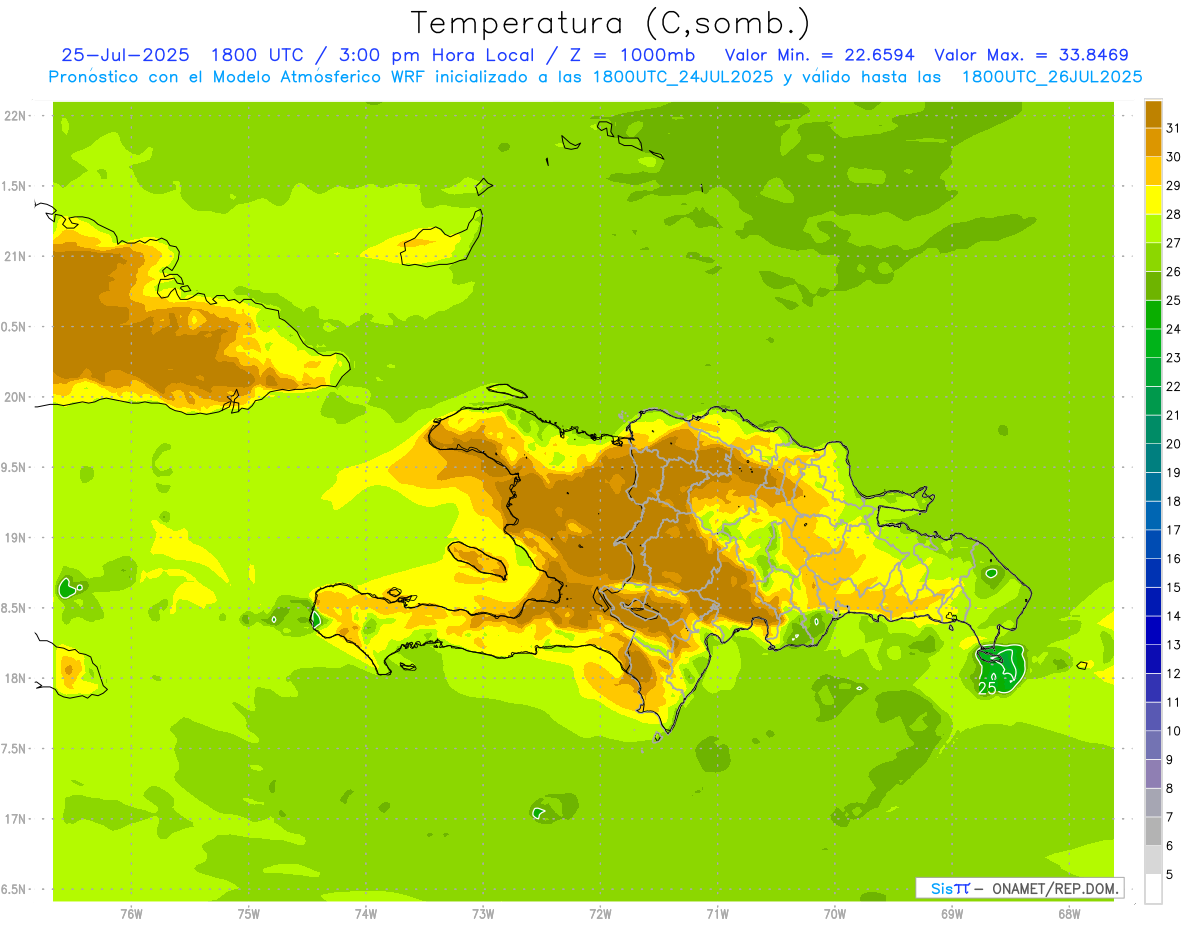Click the "72W" longitude label
1200x927 pixels.
[x=600, y=913]
